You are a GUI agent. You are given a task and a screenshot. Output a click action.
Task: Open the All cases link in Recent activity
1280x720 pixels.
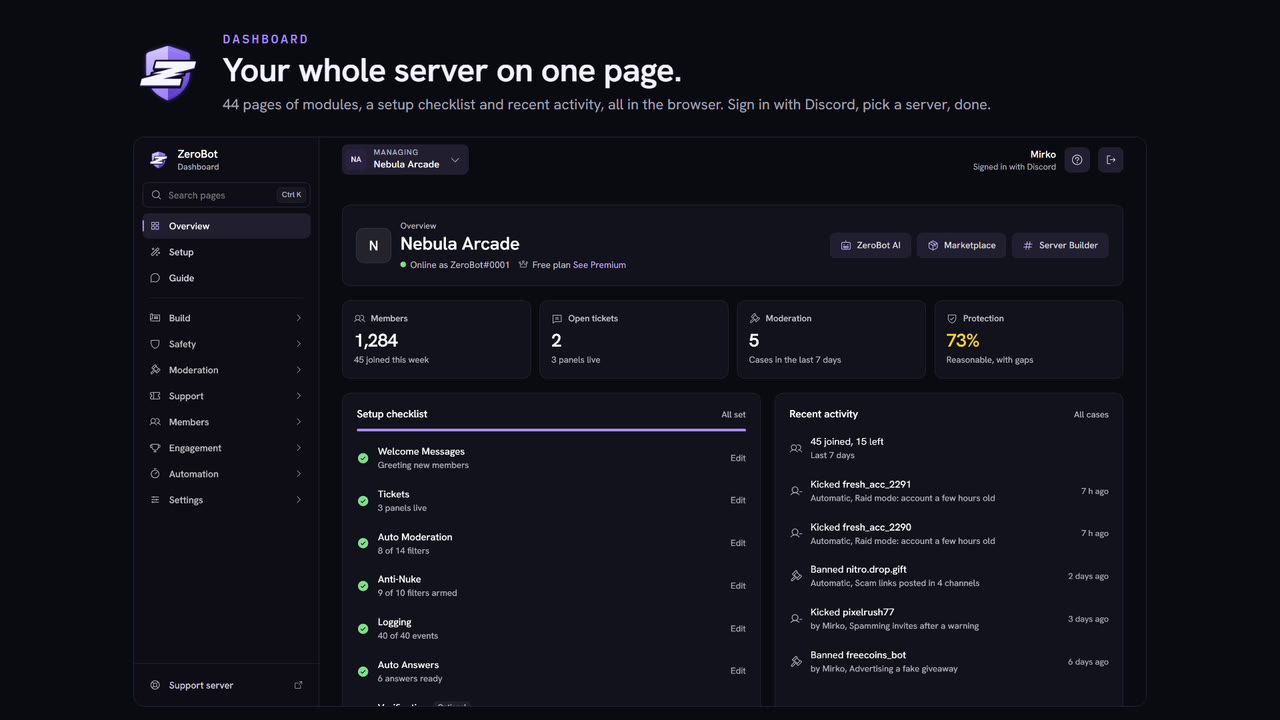point(1091,414)
